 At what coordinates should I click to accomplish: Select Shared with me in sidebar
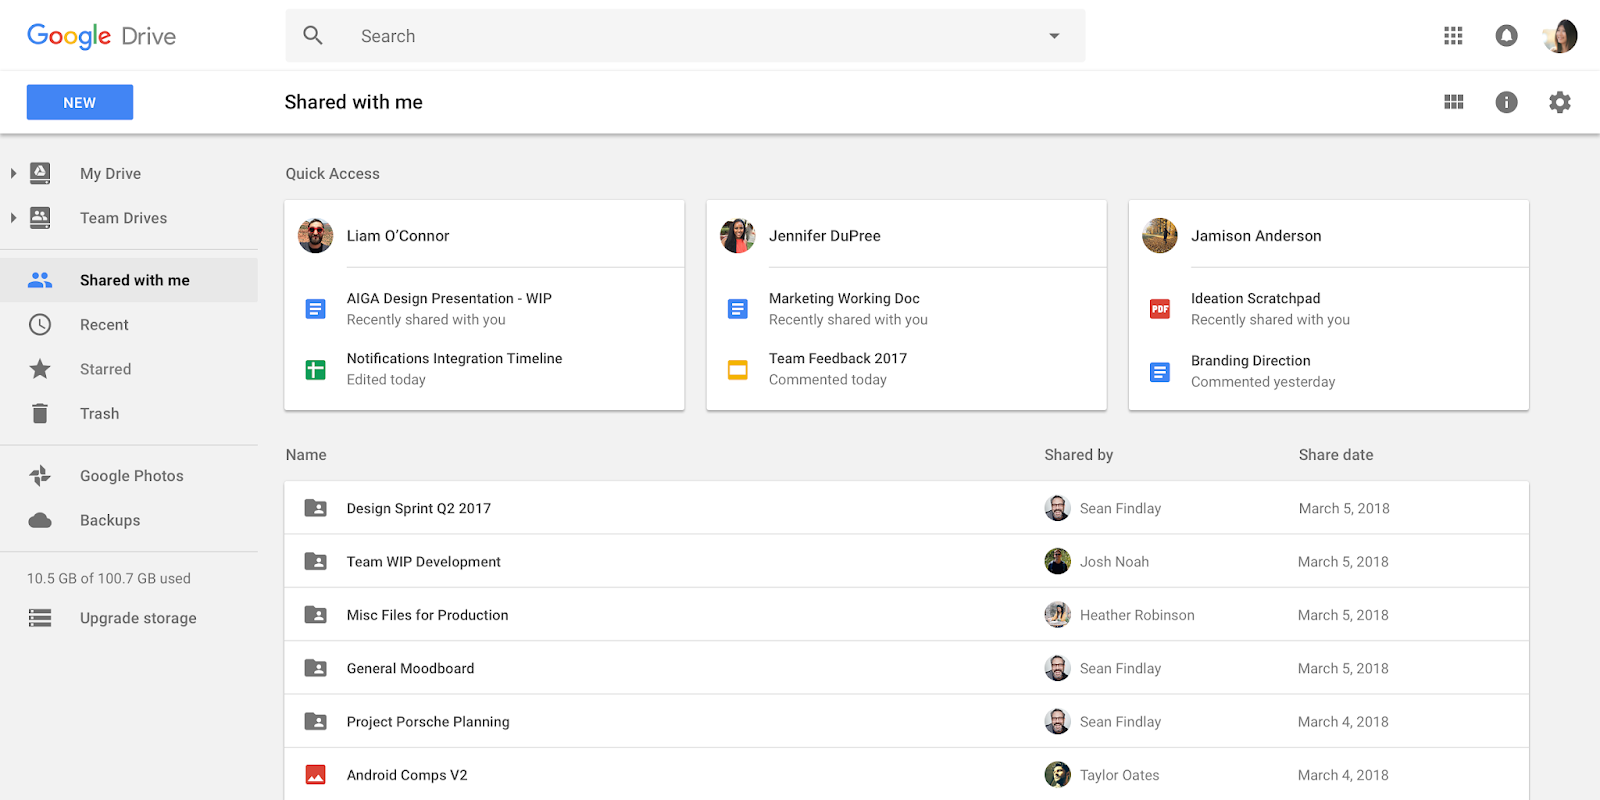tap(134, 280)
